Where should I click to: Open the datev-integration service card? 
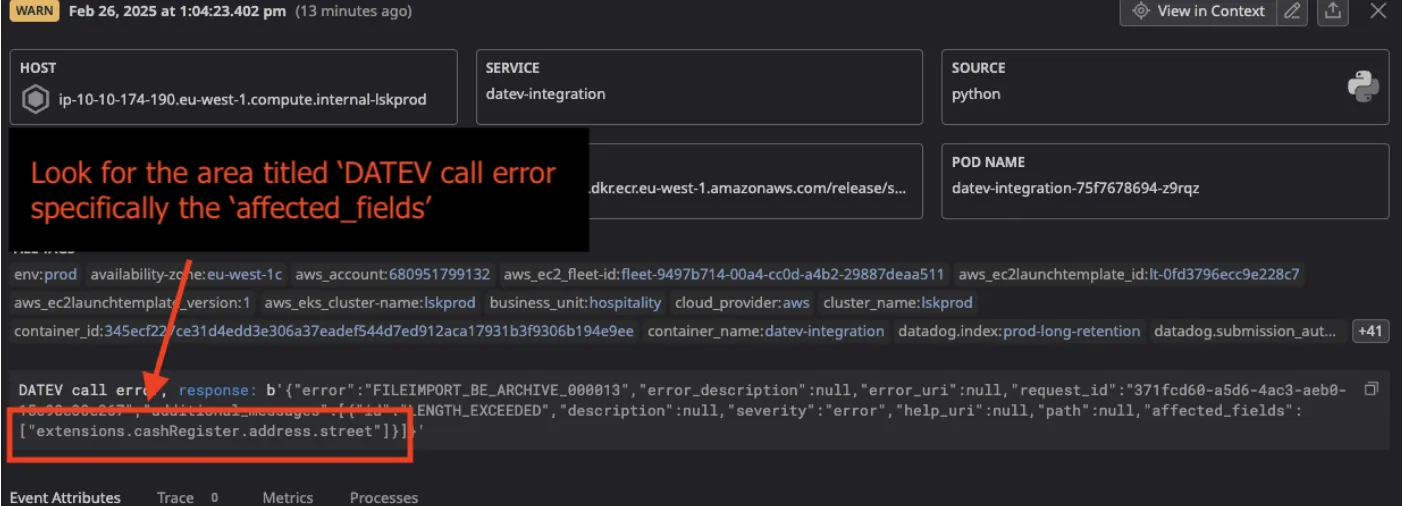698,87
